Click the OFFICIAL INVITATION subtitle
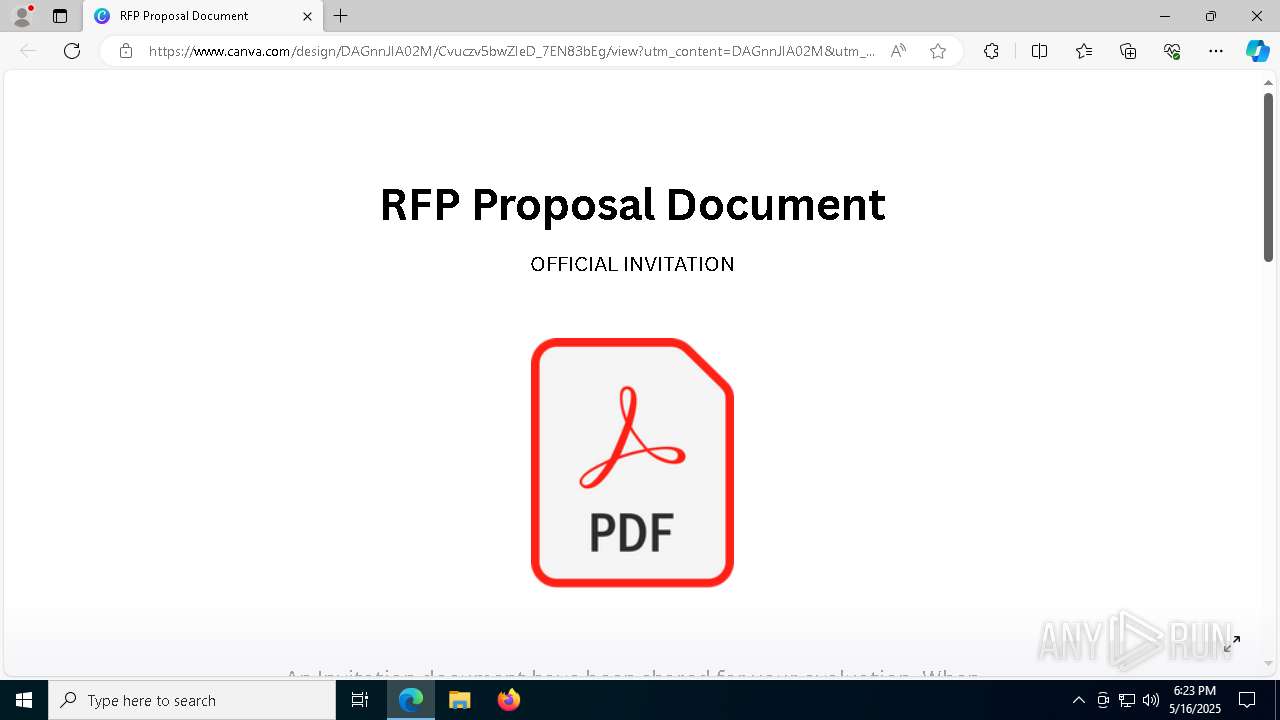The image size is (1280, 720). (x=632, y=264)
